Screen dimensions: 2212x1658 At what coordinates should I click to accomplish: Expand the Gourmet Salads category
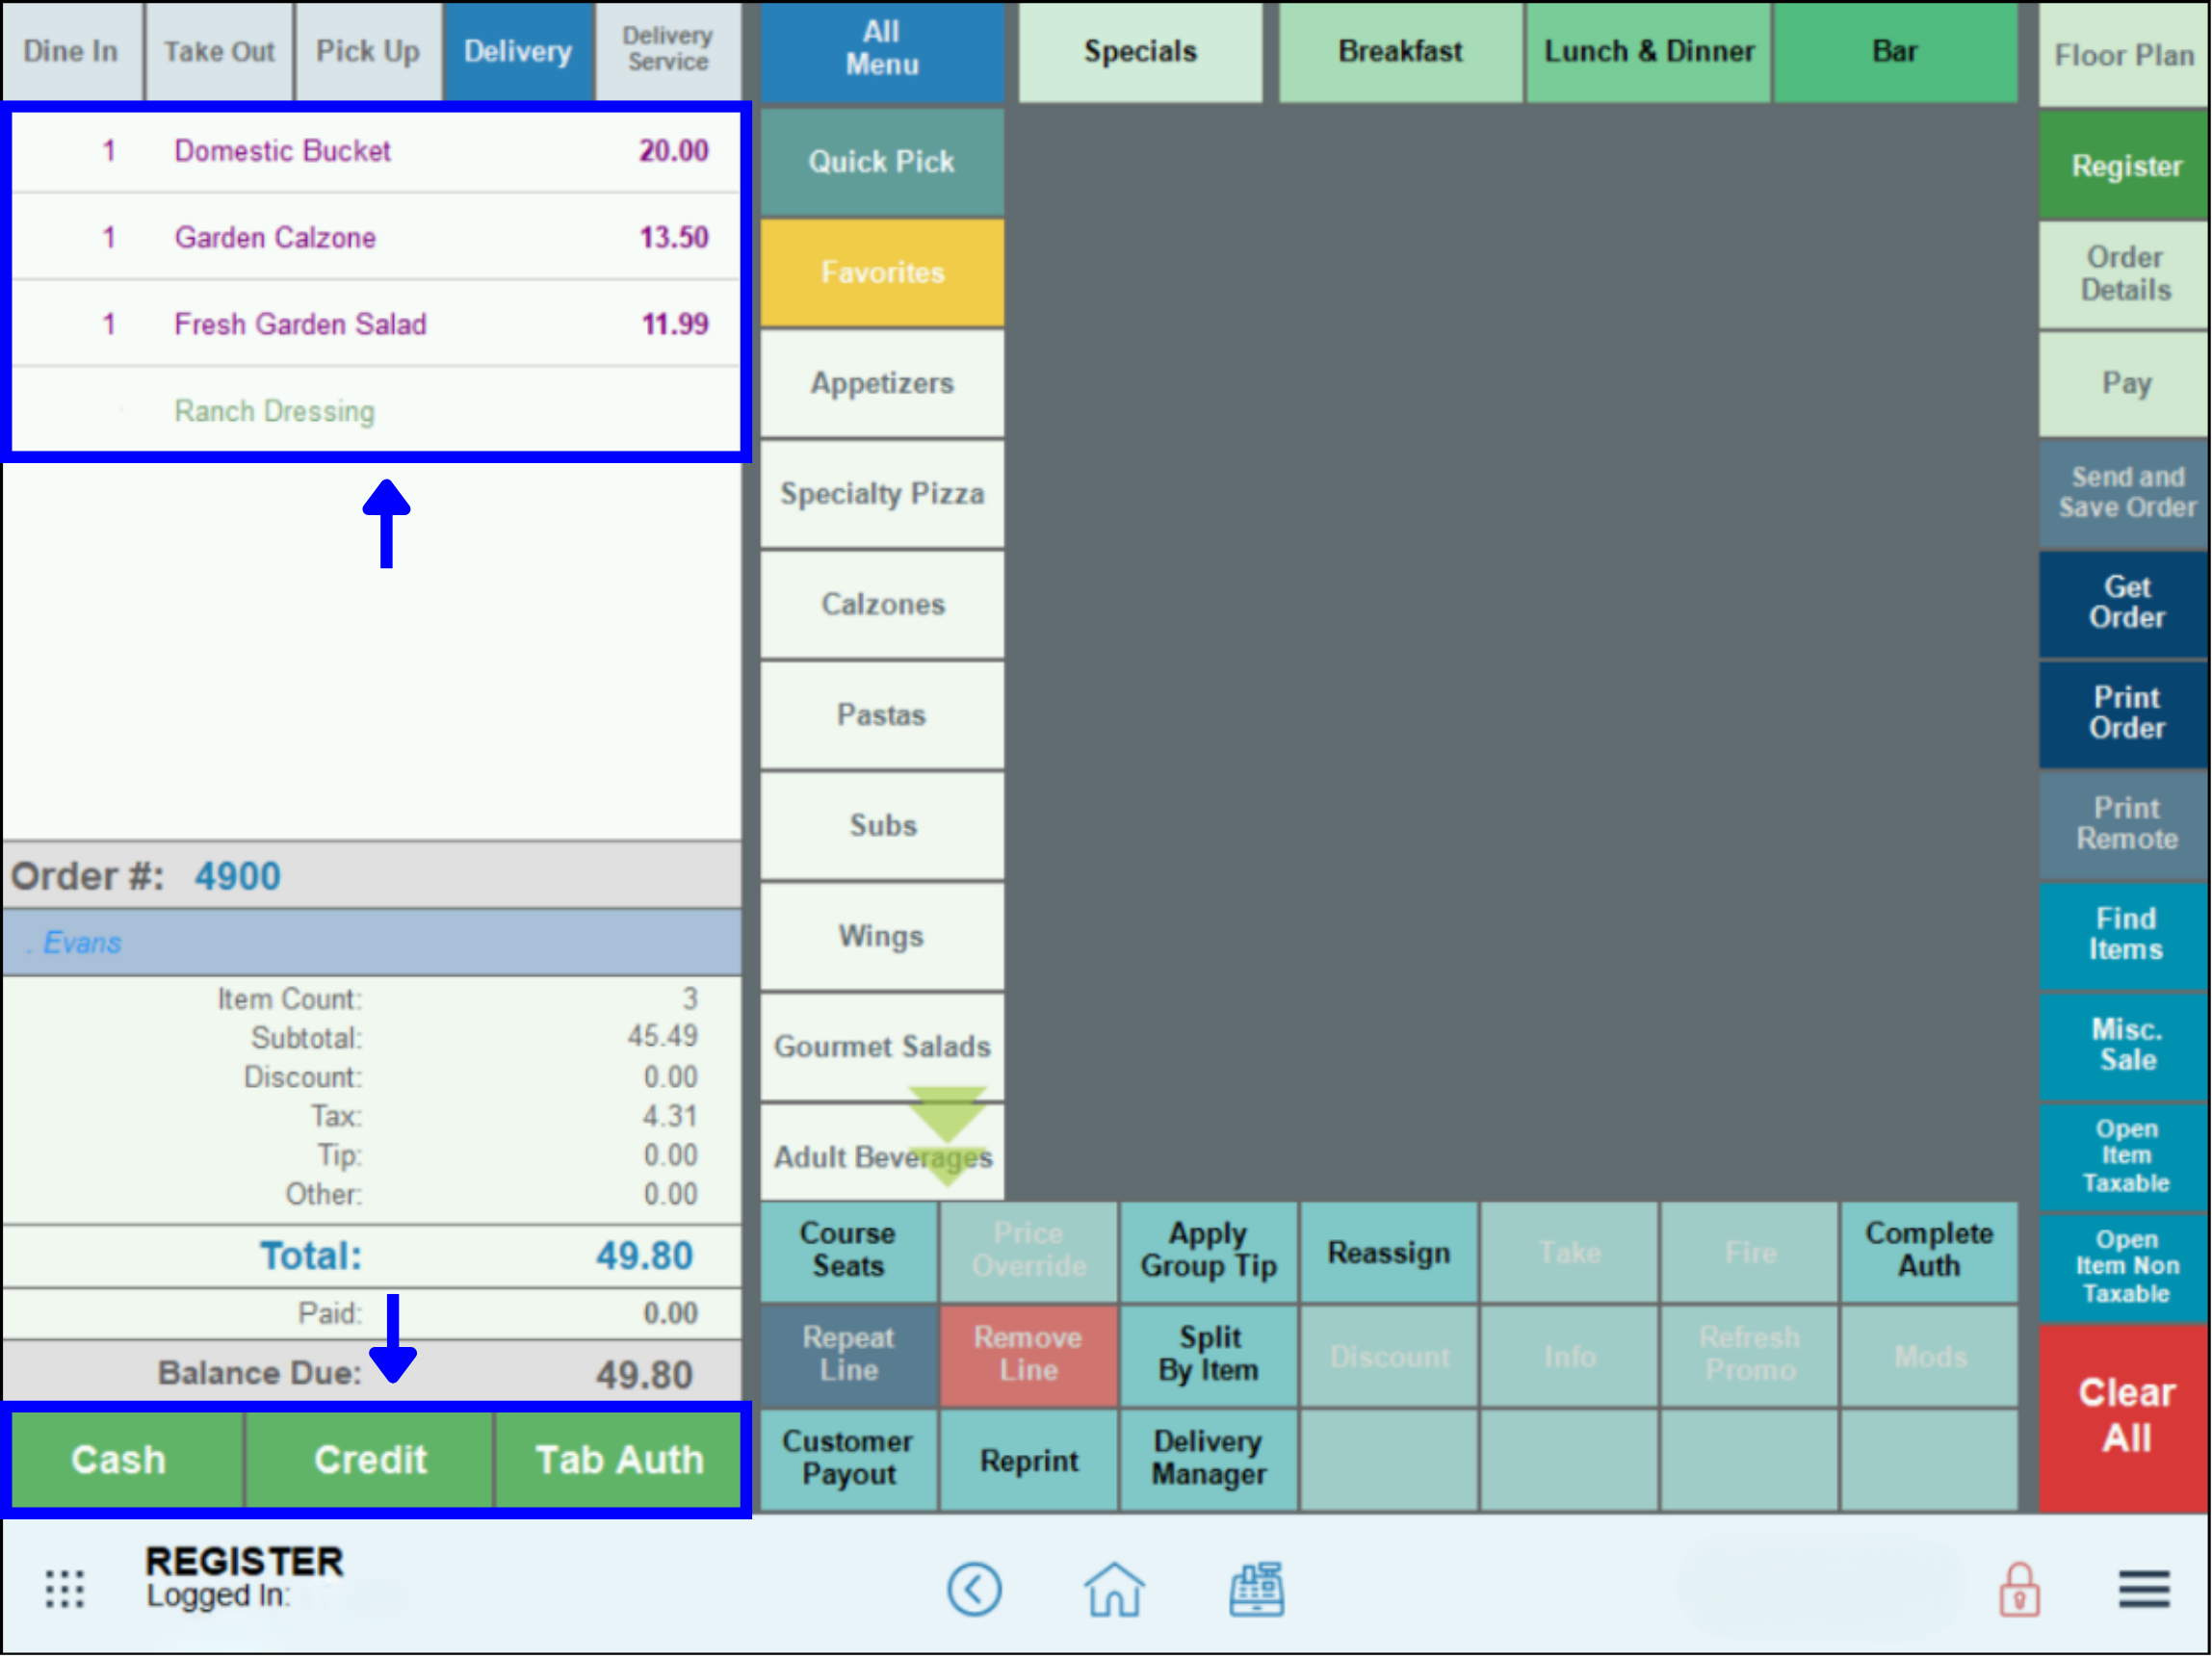tap(882, 1047)
